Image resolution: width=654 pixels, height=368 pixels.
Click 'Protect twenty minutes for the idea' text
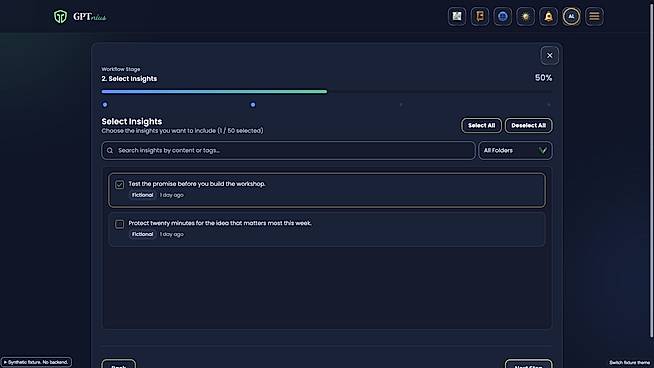(x=220, y=223)
